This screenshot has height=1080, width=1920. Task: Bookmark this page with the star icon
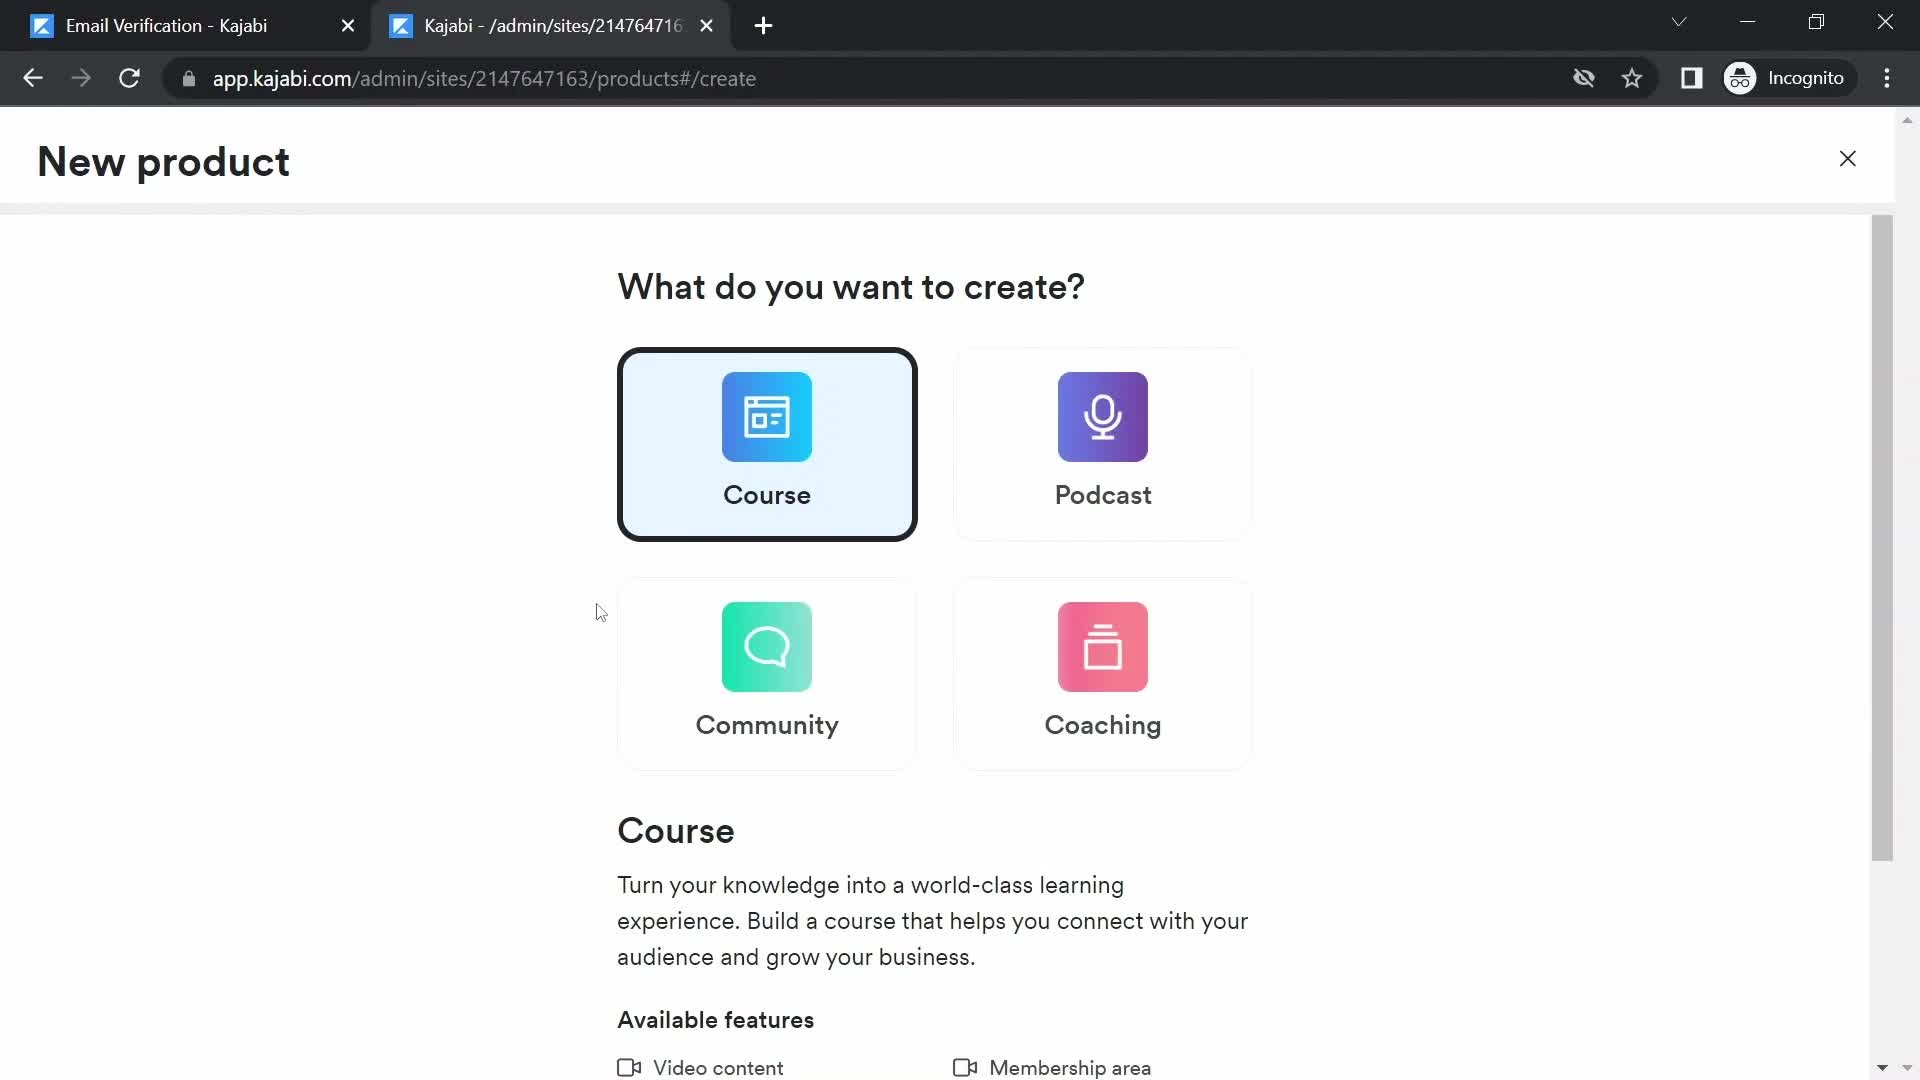1632,78
